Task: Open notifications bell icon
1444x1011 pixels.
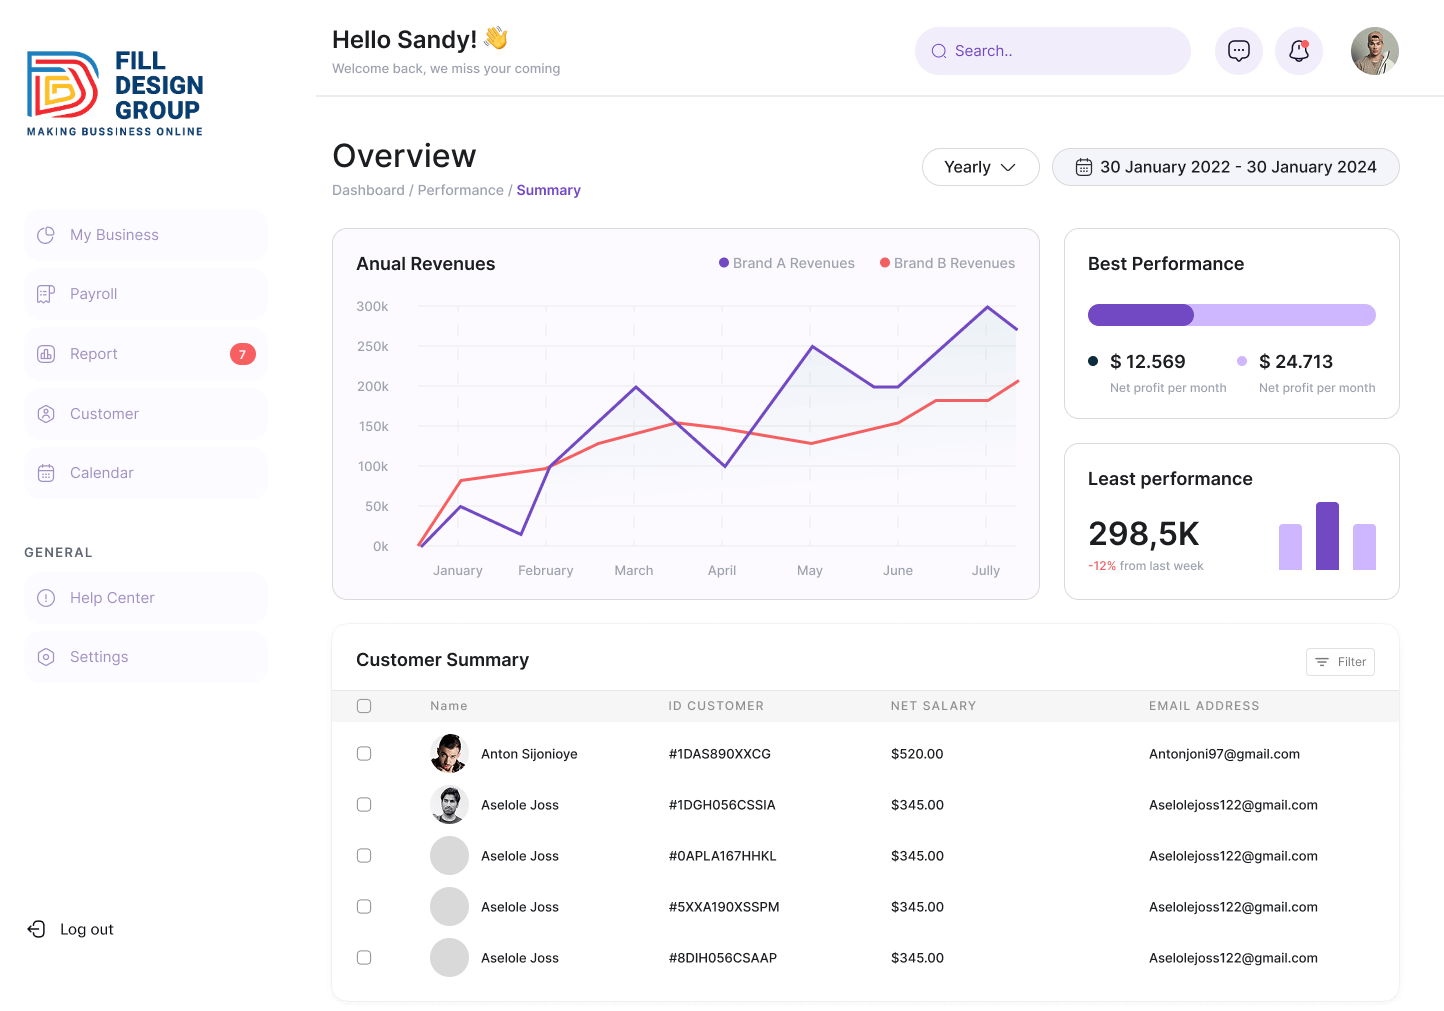Action: click(1298, 51)
